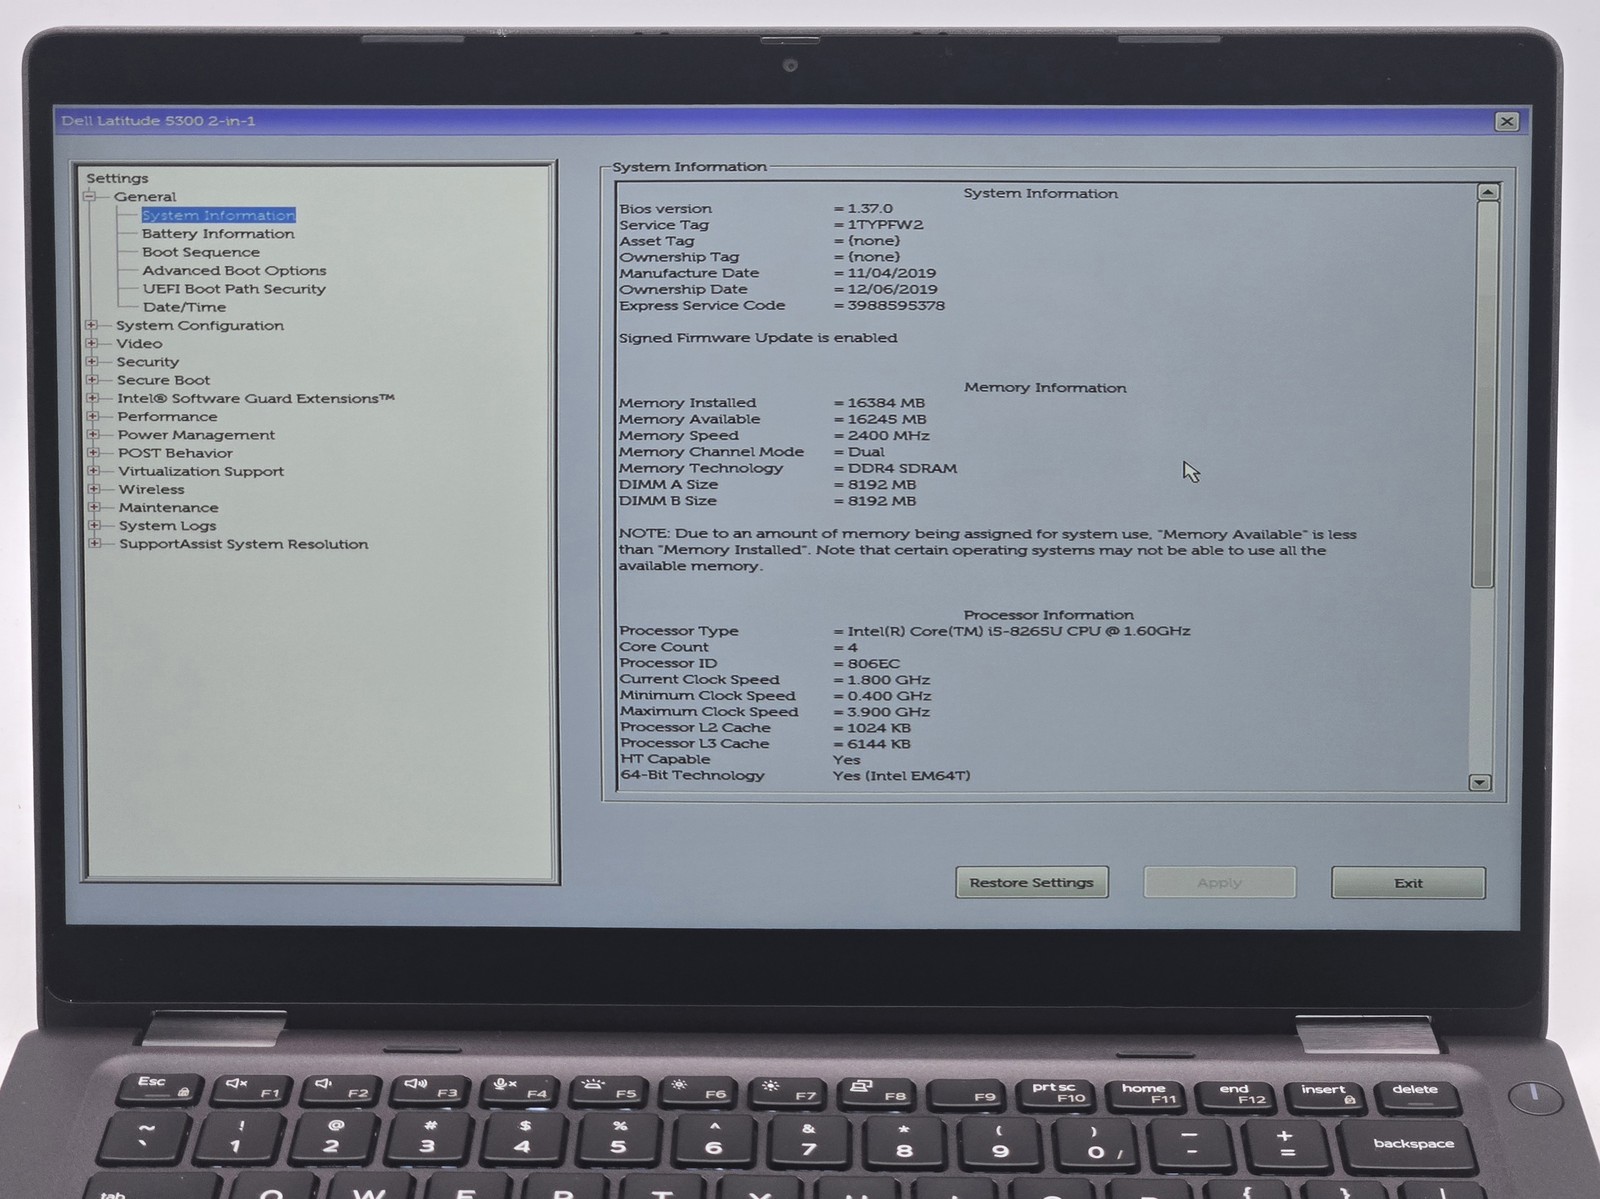This screenshot has height=1199, width=1600.
Task: Close the BIOS setup window
Action: (1506, 122)
